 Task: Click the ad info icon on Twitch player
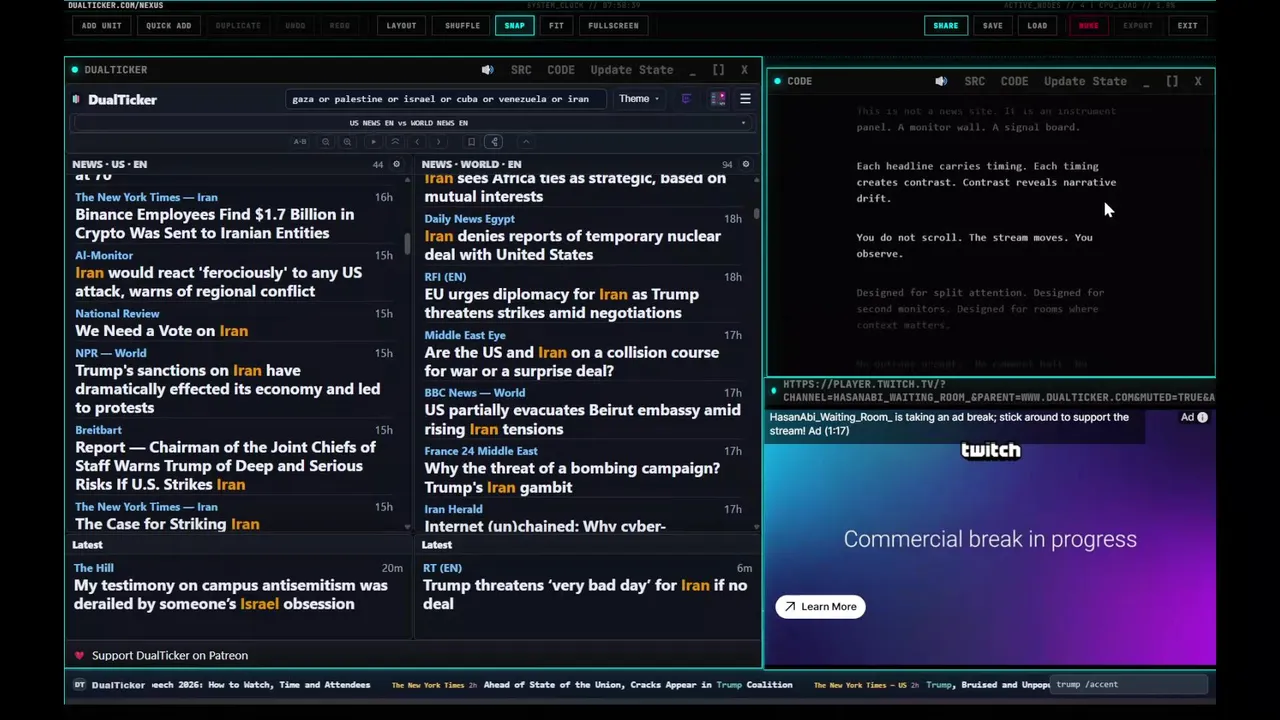coord(1202,418)
